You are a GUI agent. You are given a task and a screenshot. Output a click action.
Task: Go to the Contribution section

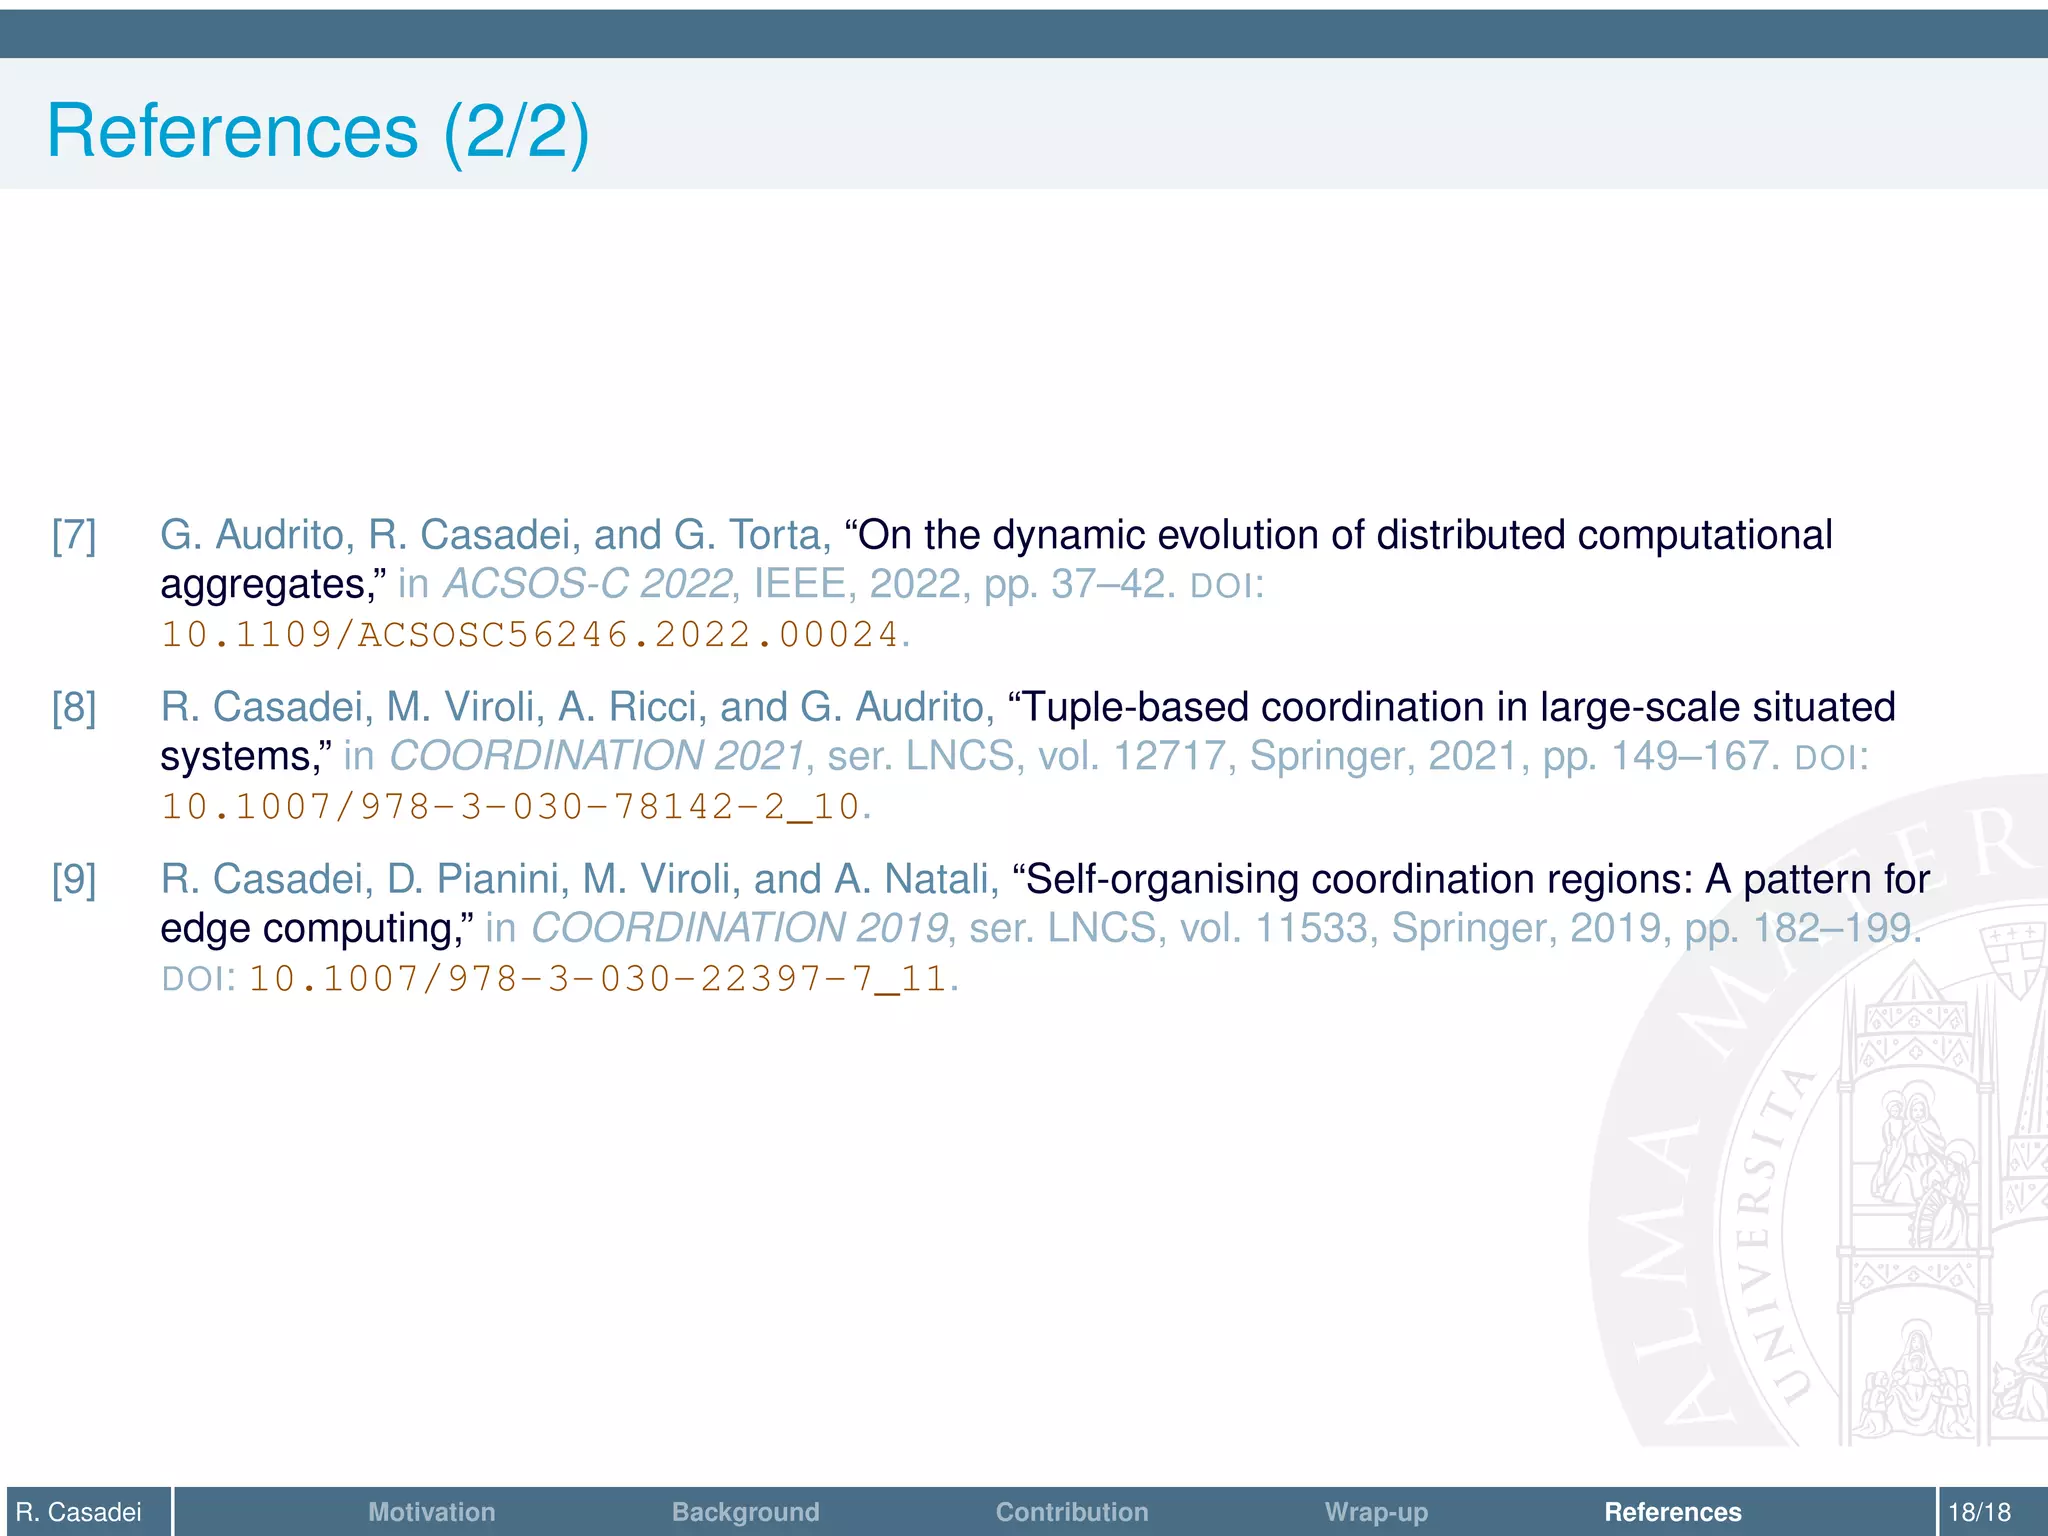(x=1071, y=1511)
